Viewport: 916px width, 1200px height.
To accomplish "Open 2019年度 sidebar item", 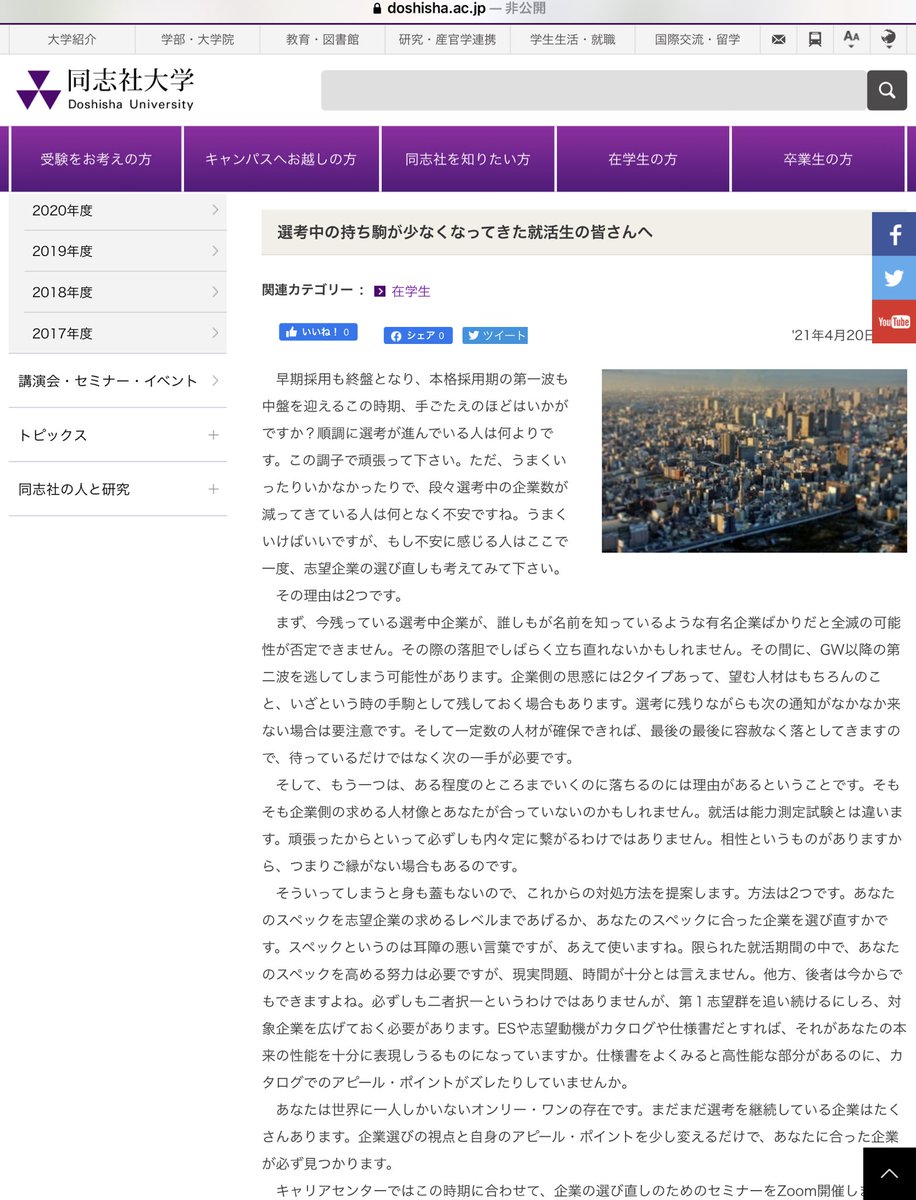I will [x=126, y=251].
